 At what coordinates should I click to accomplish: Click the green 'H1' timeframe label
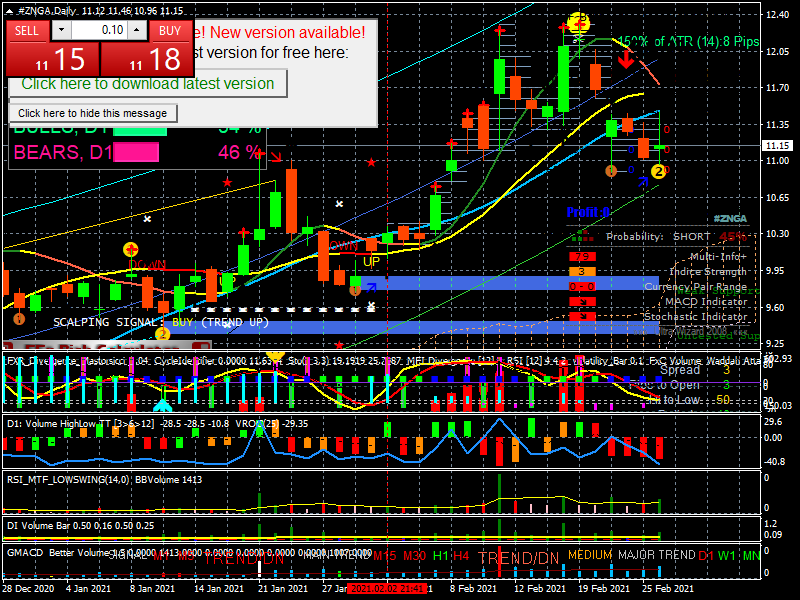click(440, 556)
